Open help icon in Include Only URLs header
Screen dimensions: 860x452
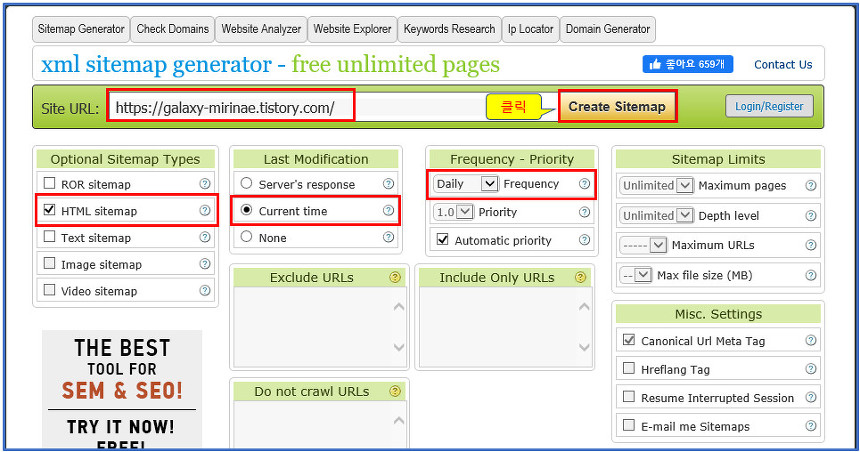(x=580, y=278)
